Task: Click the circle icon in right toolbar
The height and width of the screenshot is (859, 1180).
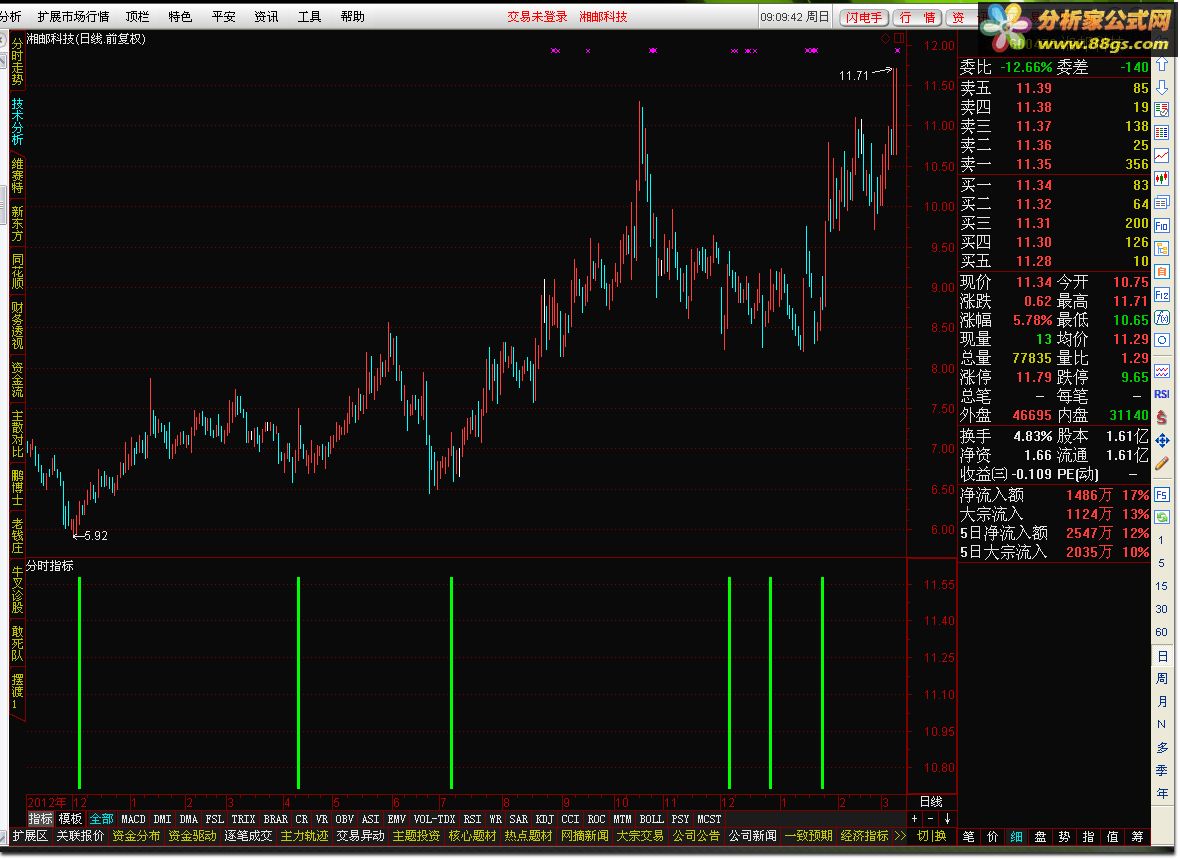Action: pos(1162,340)
